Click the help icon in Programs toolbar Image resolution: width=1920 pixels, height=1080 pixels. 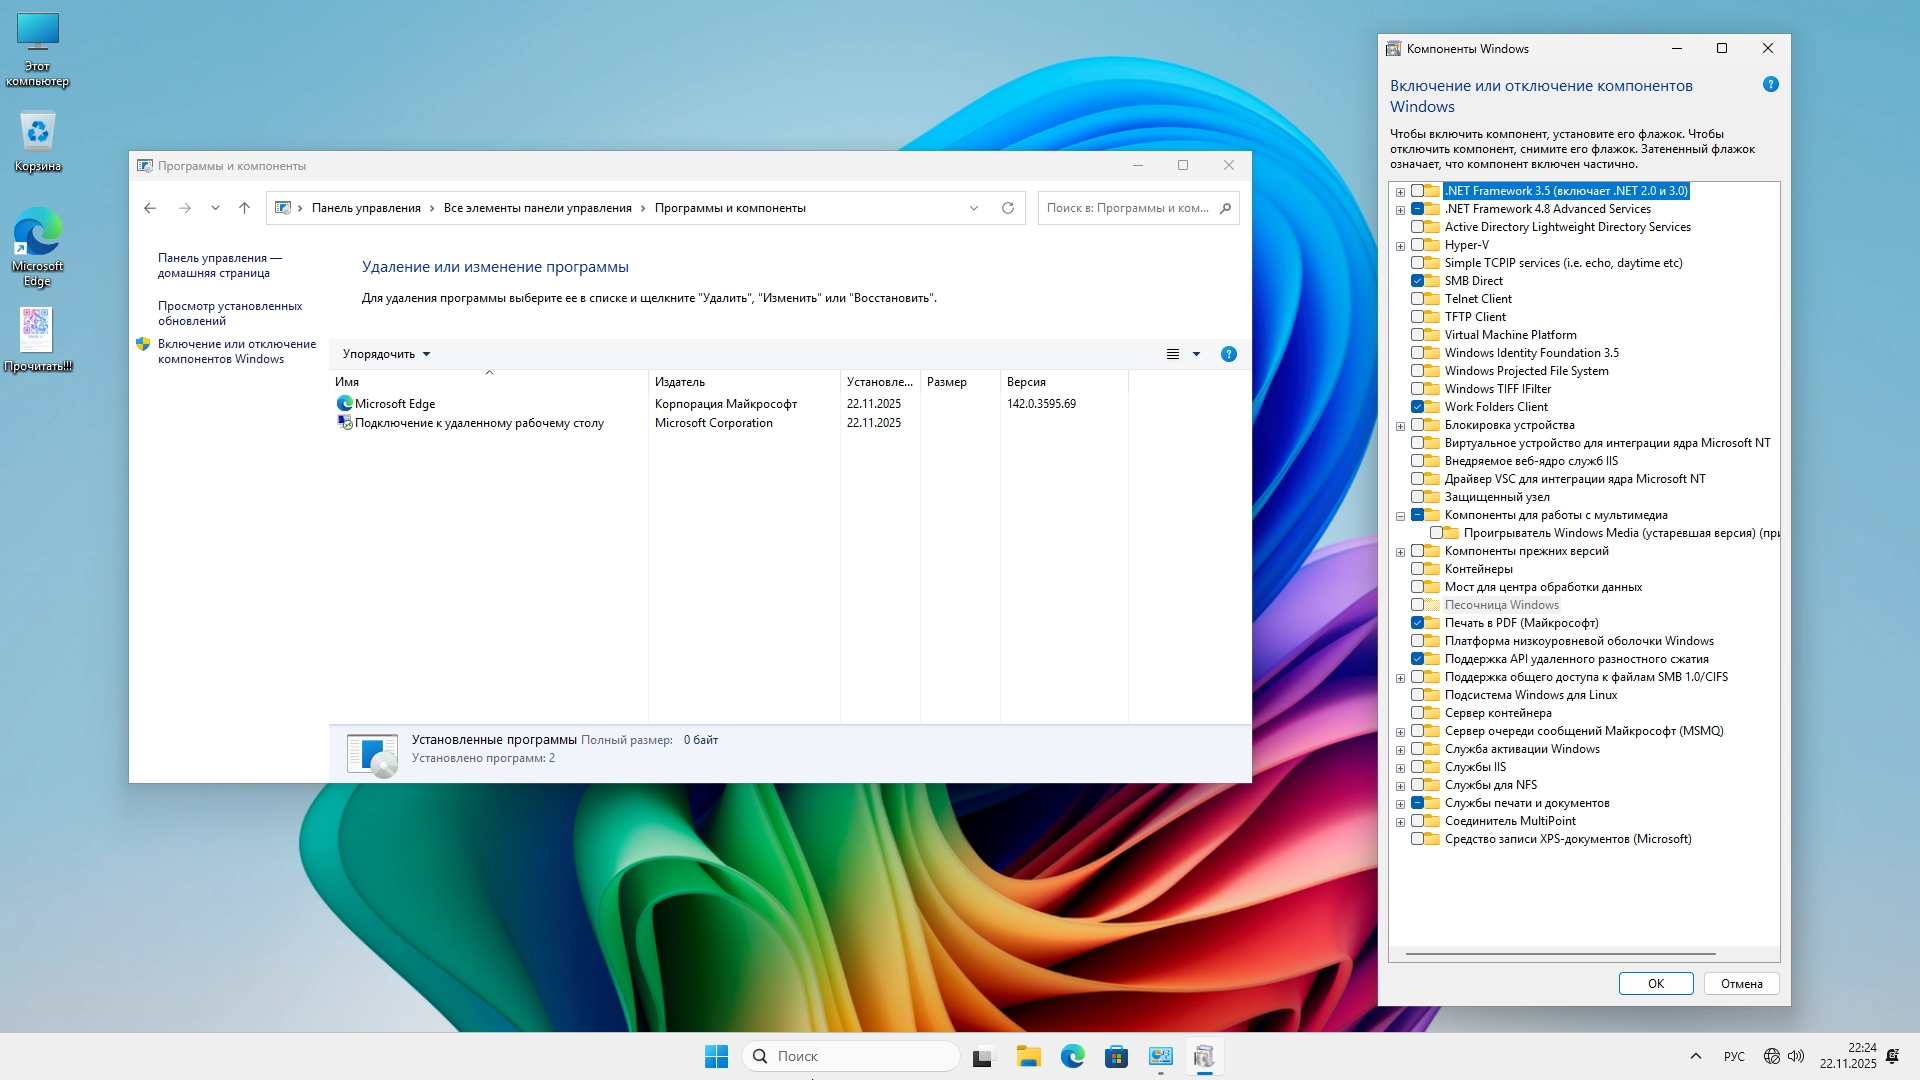click(1229, 354)
